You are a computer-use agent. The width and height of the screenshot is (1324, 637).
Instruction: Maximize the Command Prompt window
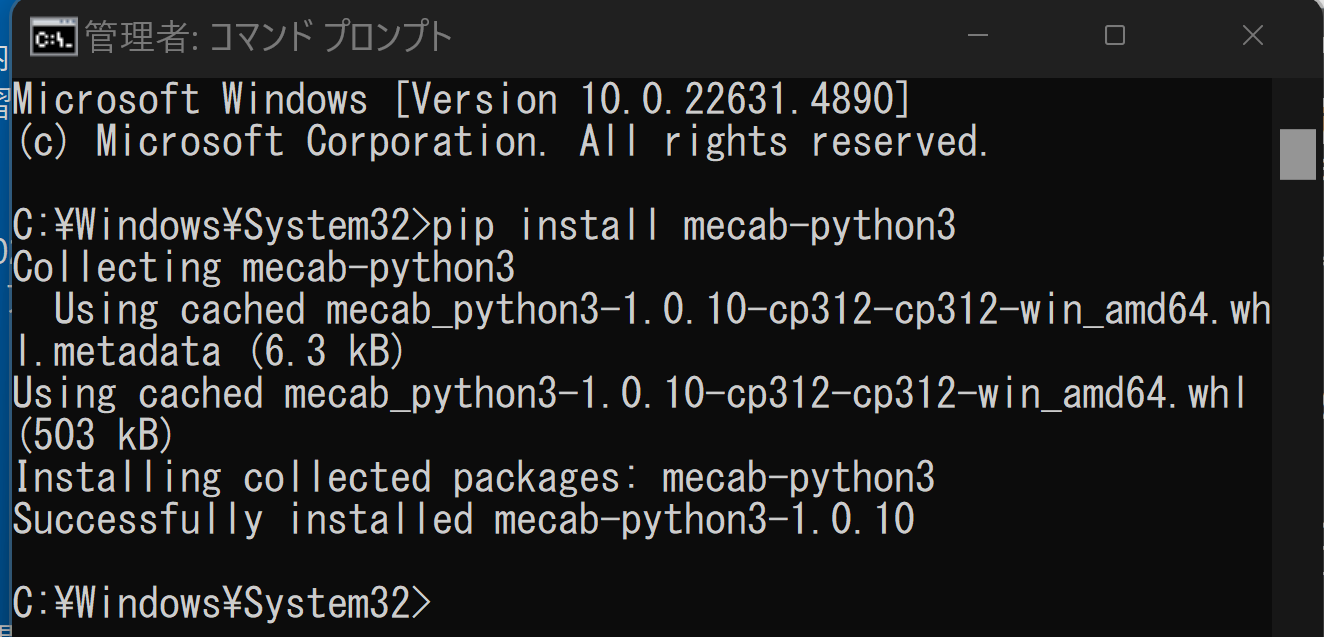click(1115, 37)
